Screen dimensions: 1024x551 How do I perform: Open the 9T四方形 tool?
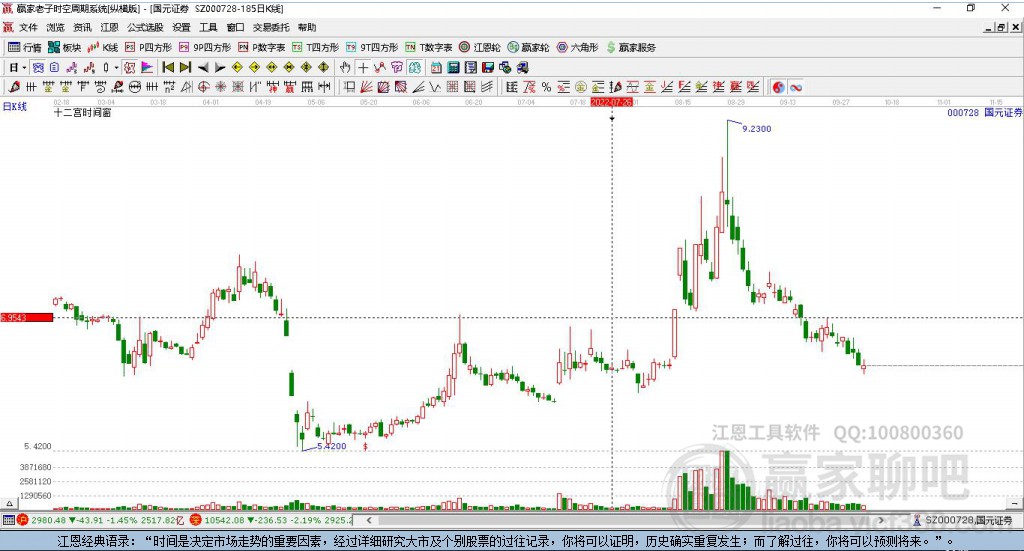(x=372, y=48)
